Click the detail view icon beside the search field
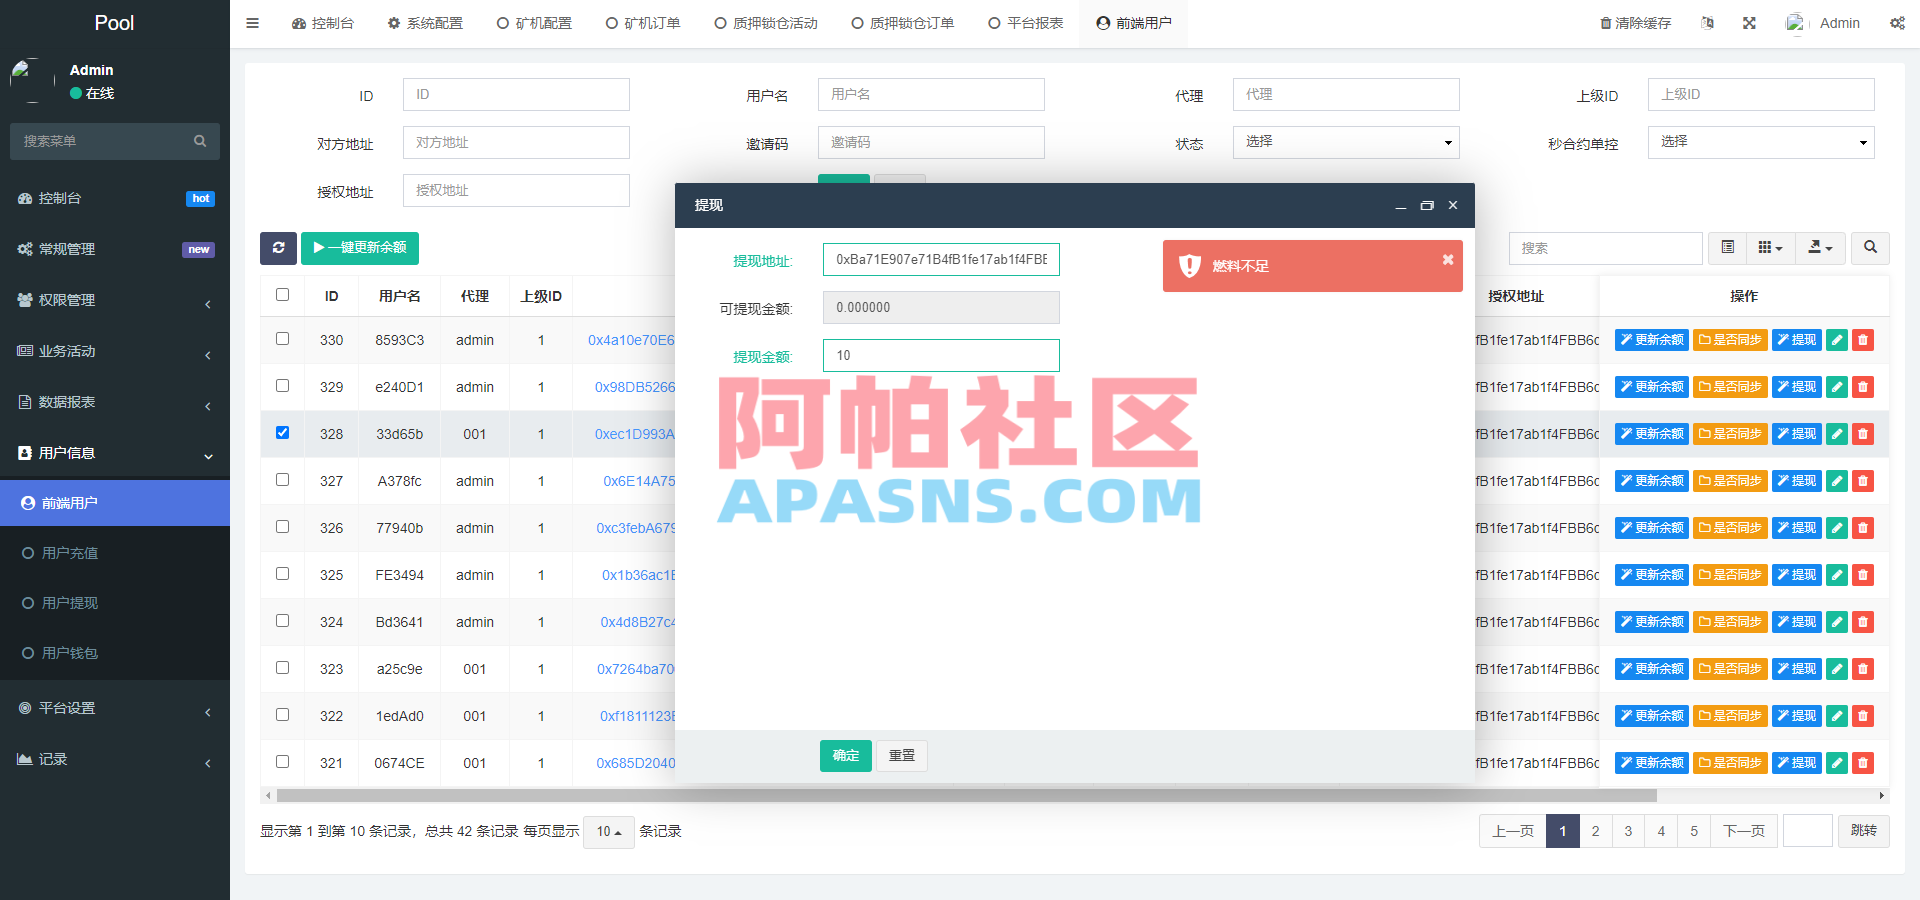 coord(1726,248)
